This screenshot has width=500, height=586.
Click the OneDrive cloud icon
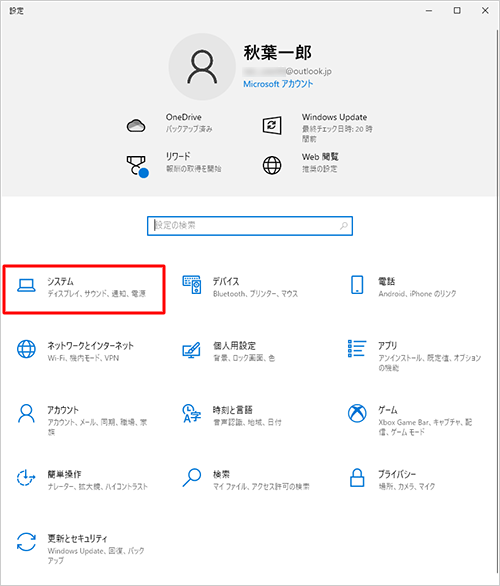pos(136,126)
